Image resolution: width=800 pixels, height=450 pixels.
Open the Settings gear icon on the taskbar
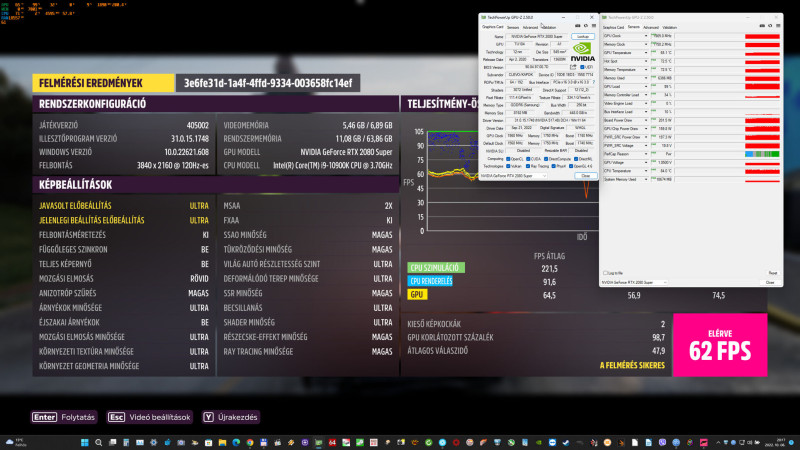[x=153, y=442]
